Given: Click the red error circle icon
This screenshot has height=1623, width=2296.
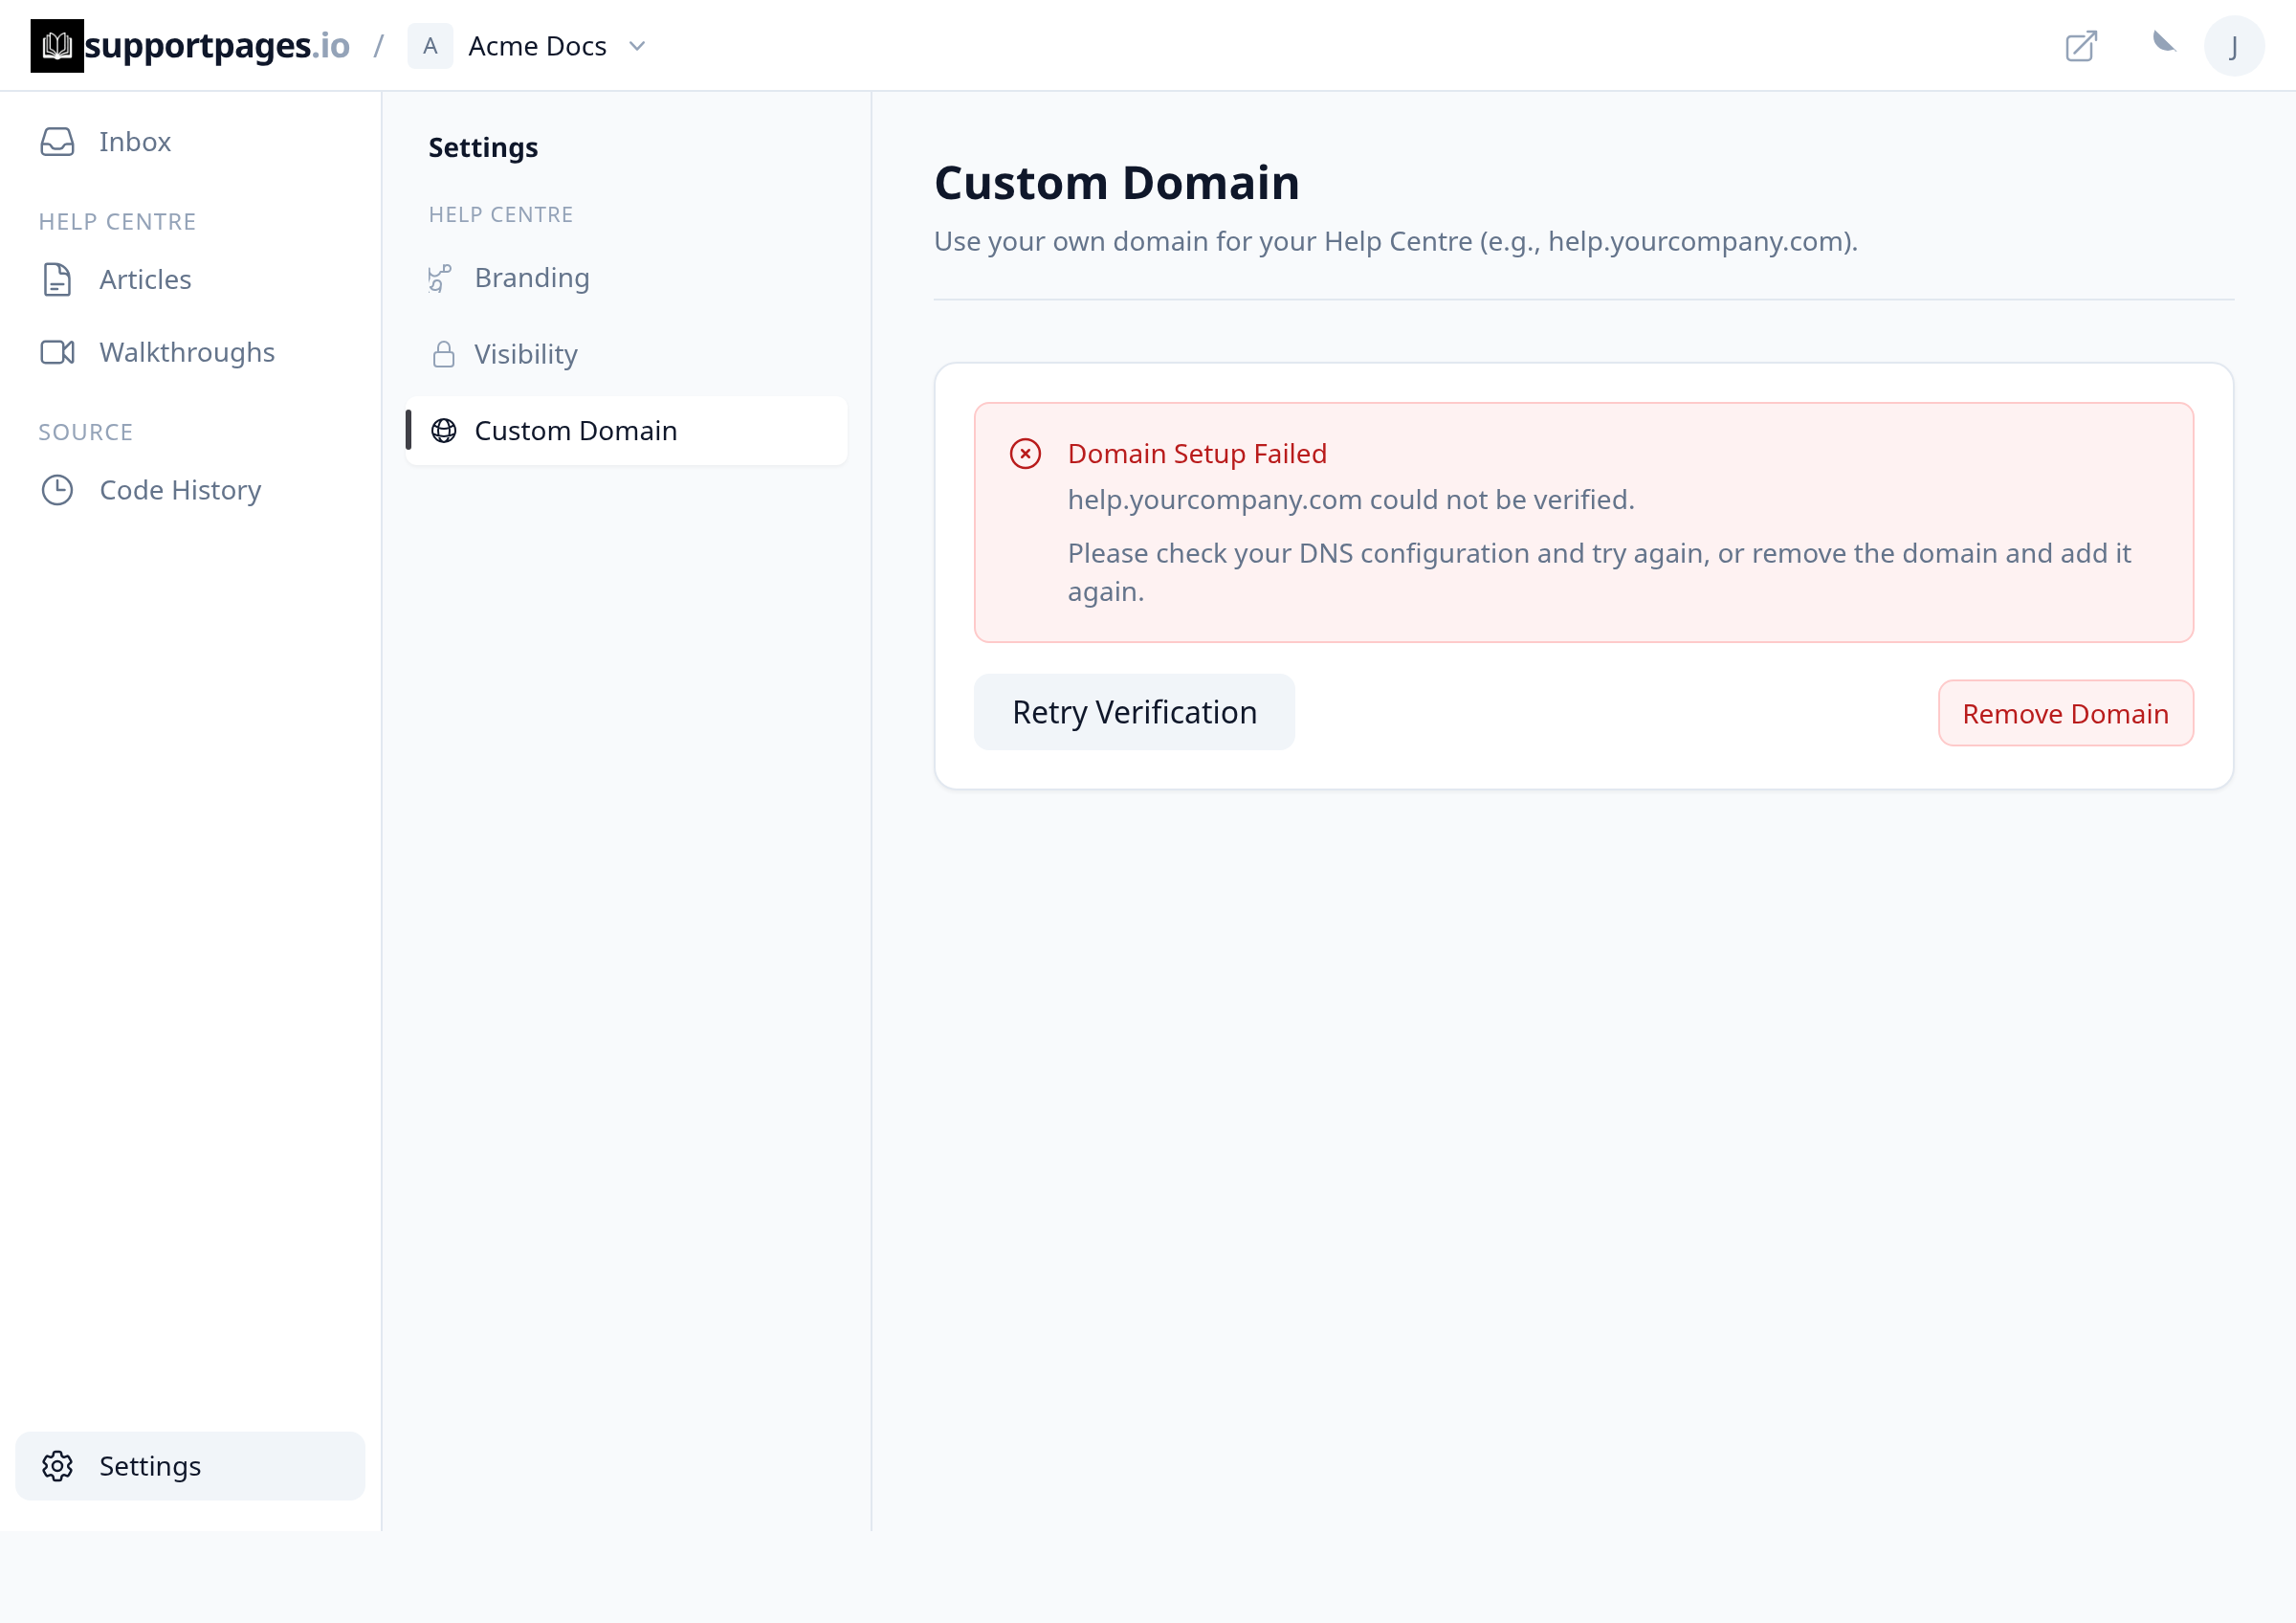Looking at the screenshot, I should (1025, 454).
